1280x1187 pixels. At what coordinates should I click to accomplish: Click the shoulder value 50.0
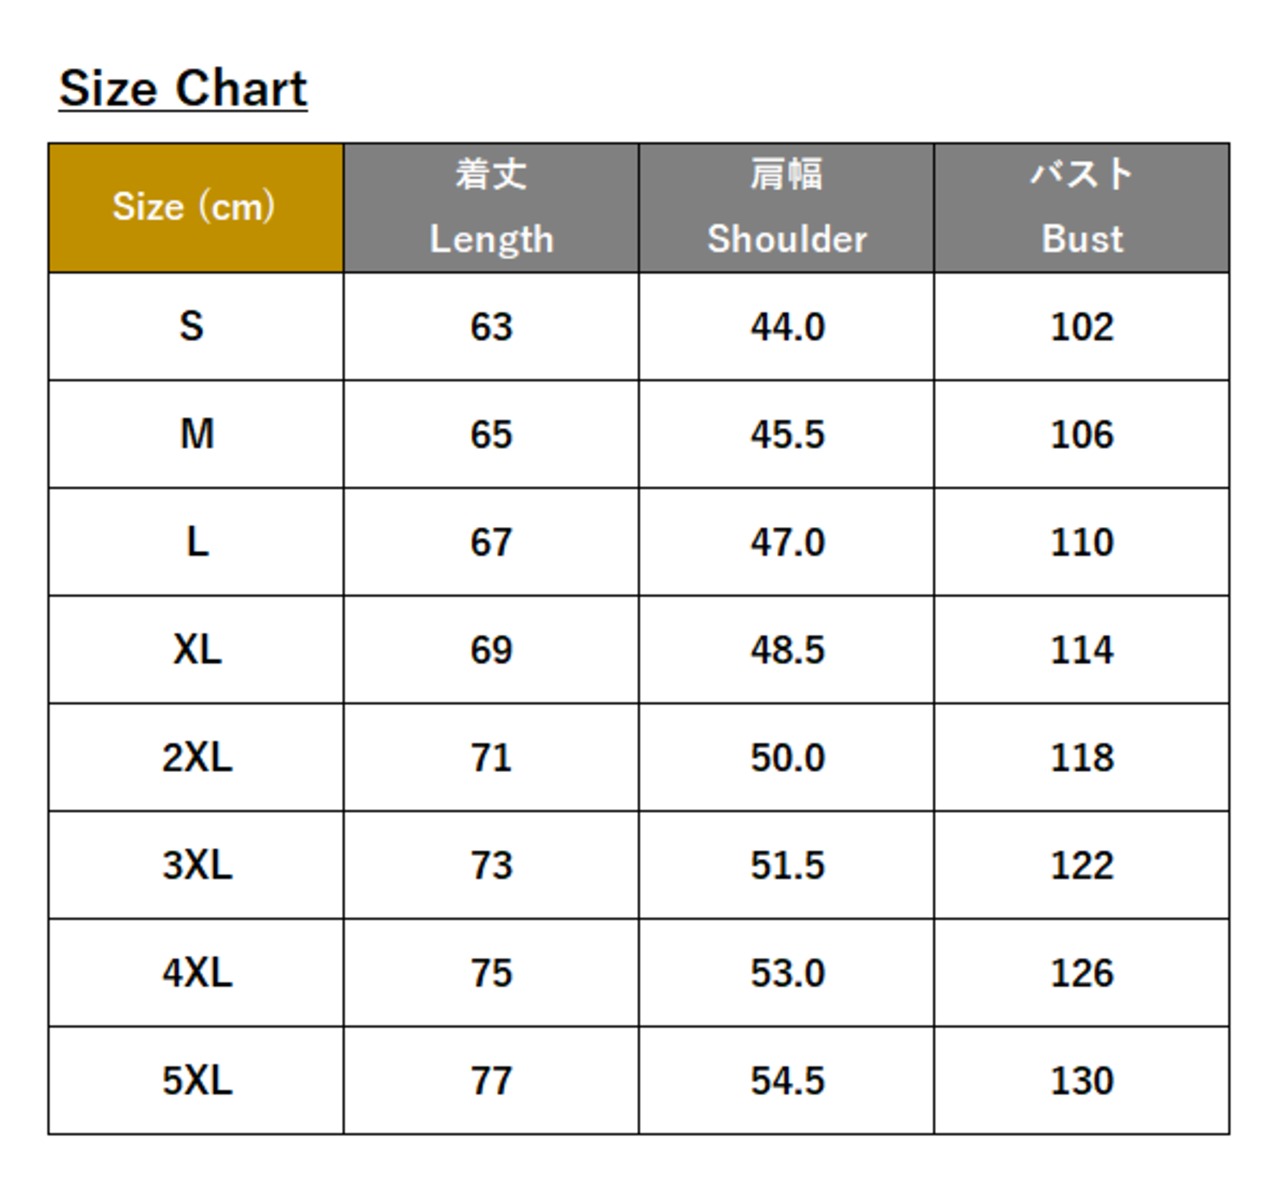[788, 758]
